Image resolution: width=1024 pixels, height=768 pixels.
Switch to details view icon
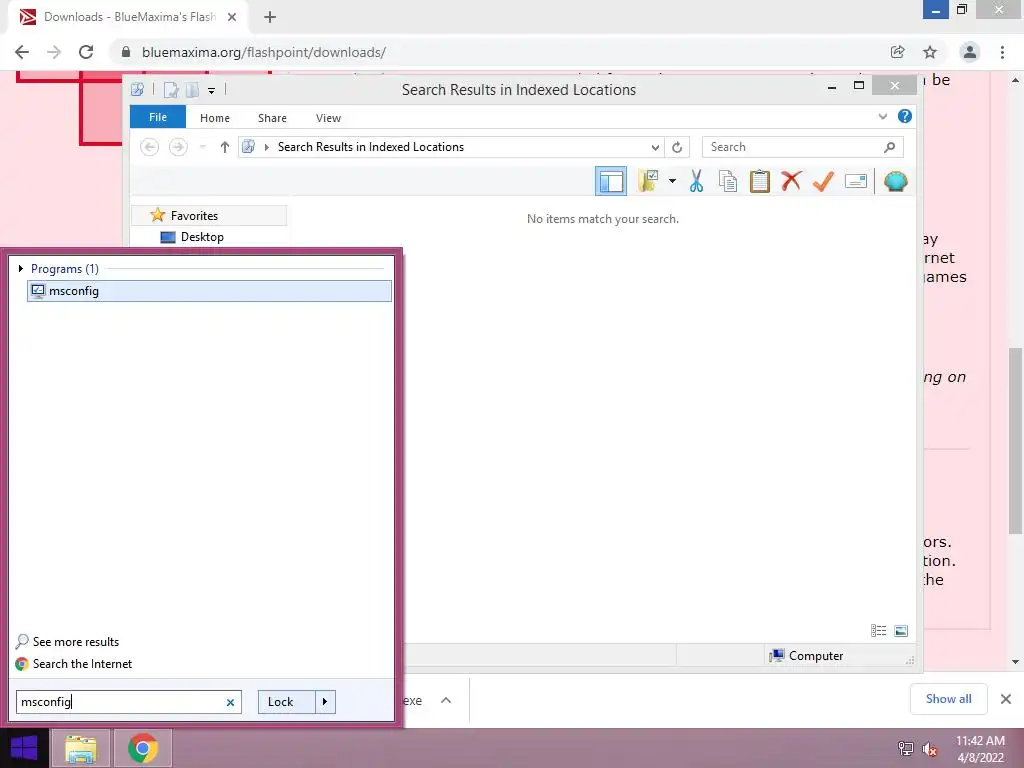click(x=878, y=630)
